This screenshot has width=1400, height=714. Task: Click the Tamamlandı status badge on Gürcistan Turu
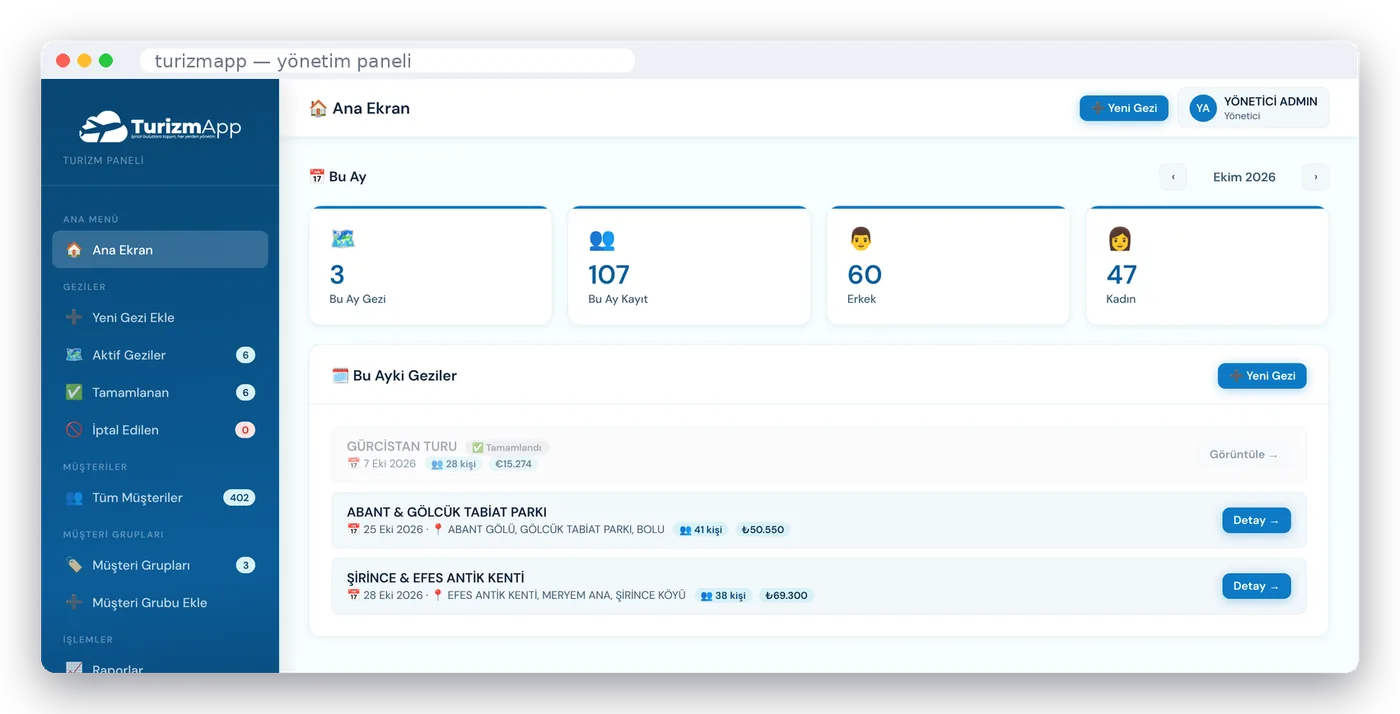pos(507,448)
